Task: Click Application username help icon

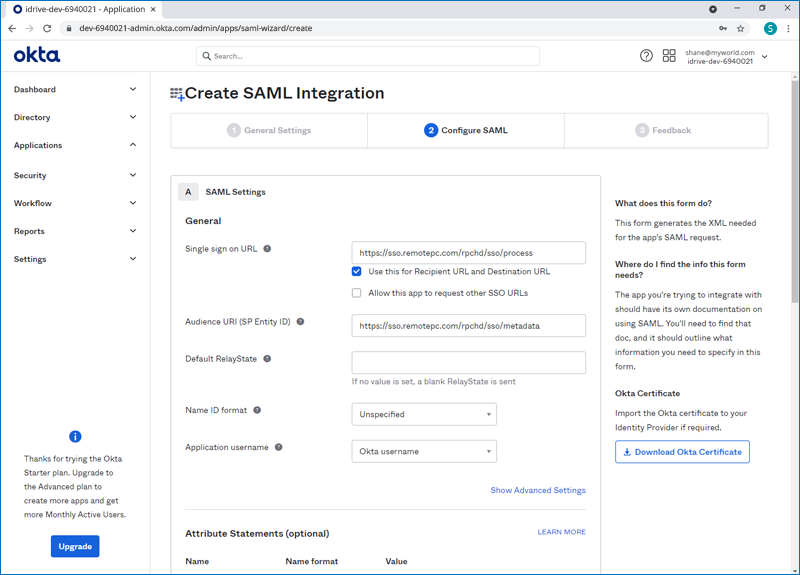Action: coord(279,447)
